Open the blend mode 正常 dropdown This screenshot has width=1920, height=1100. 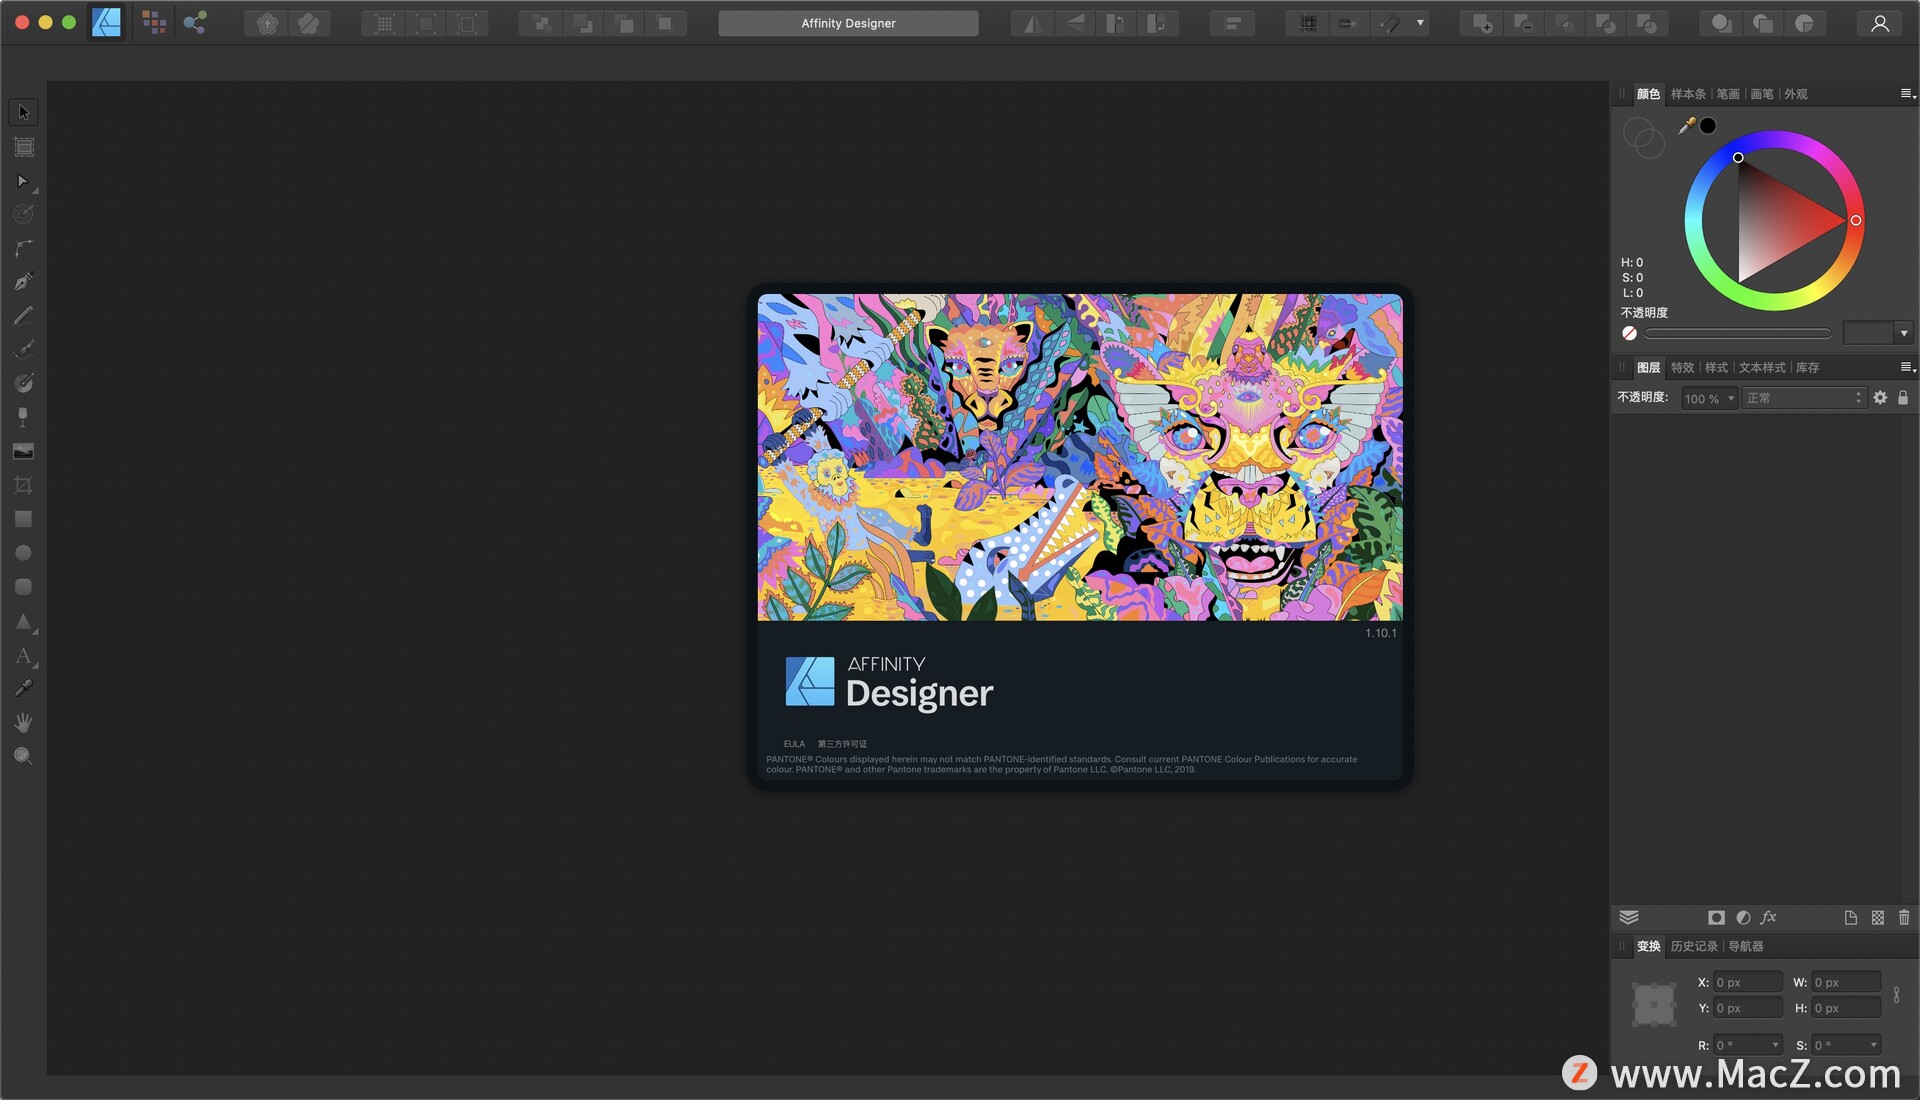(x=1804, y=398)
